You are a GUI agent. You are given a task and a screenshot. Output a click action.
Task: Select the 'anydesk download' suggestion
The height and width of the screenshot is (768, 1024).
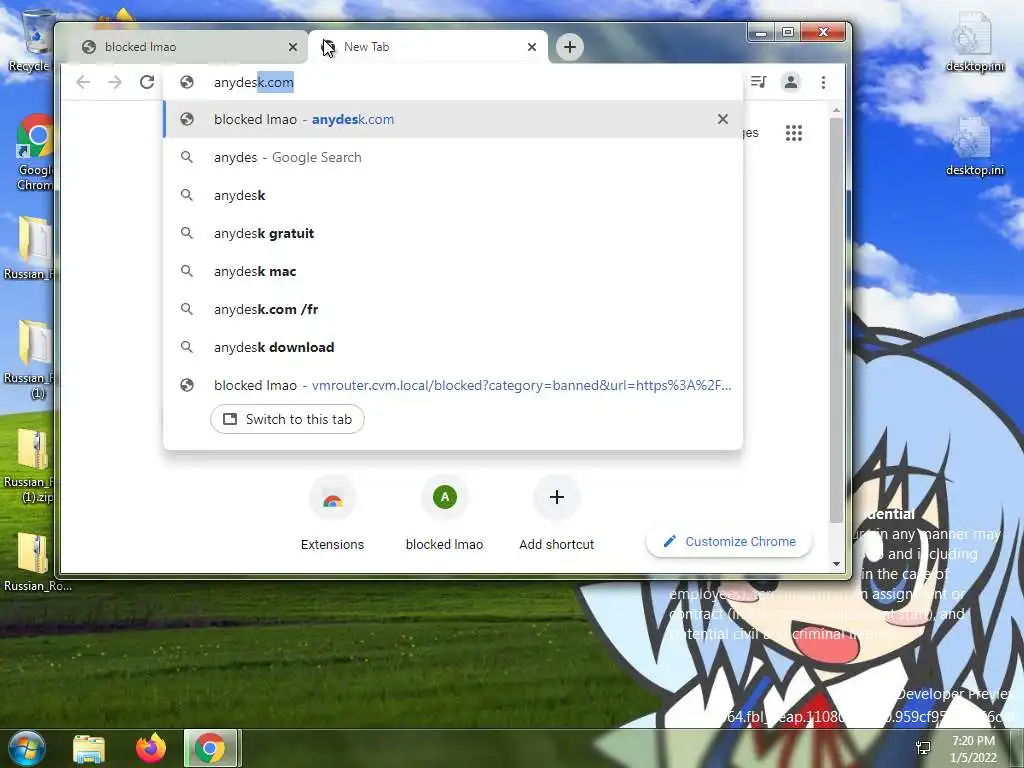click(453, 347)
